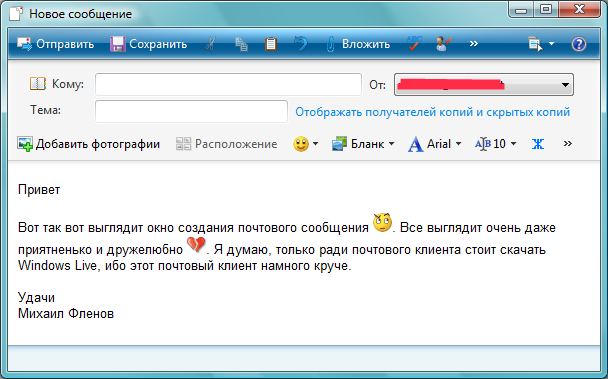This screenshot has height=379, width=608.
Task: Insert the smiley emoticon from formatting bar
Action: pyautogui.click(x=301, y=144)
